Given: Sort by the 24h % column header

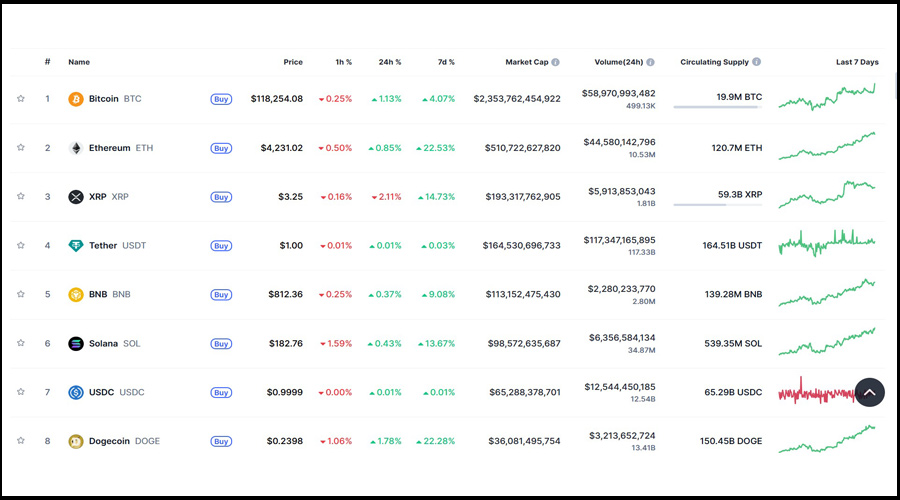Looking at the screenshot, I should tap(389, 62).
